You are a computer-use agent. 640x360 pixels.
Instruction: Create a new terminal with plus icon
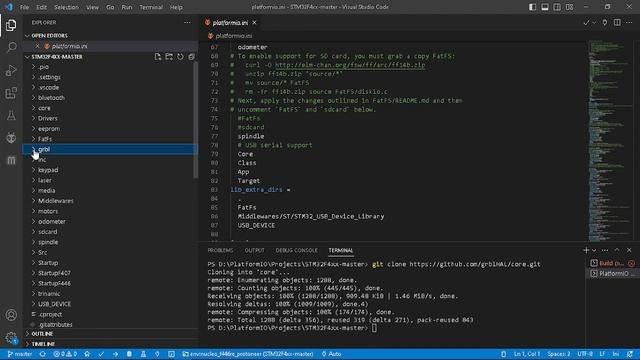[586, 250]
